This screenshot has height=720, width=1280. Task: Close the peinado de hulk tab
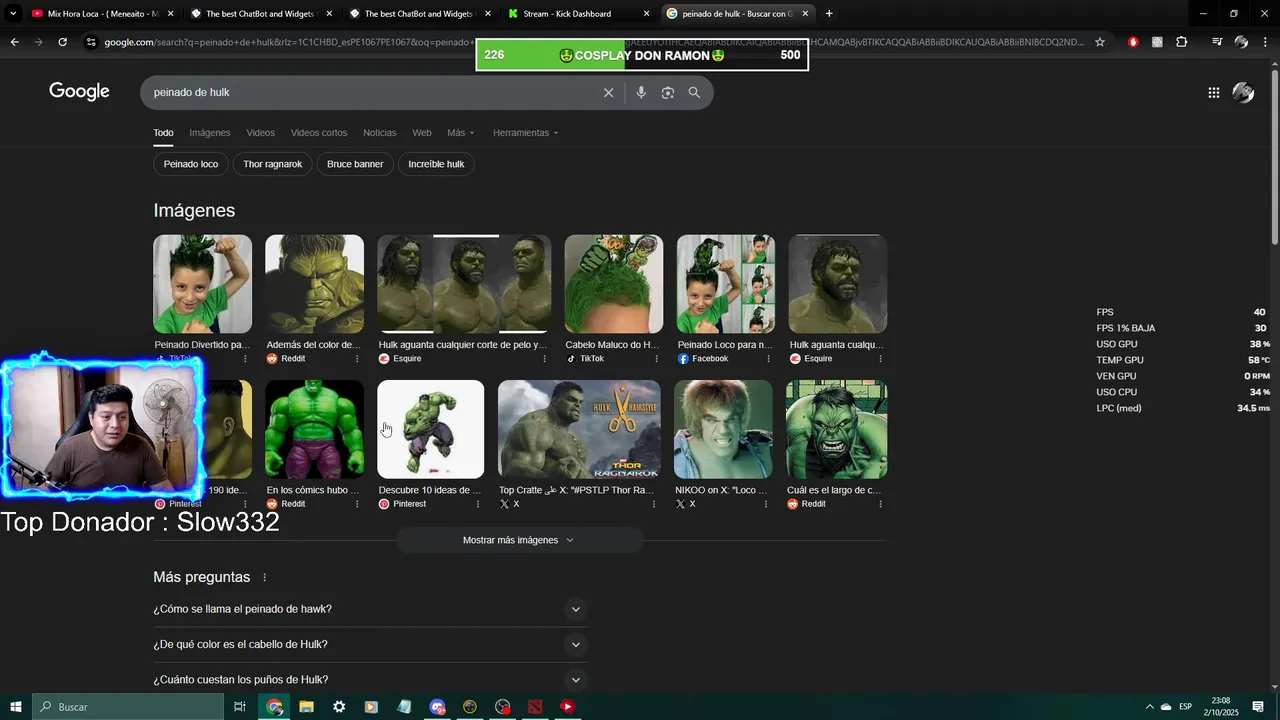pos(805,14)
